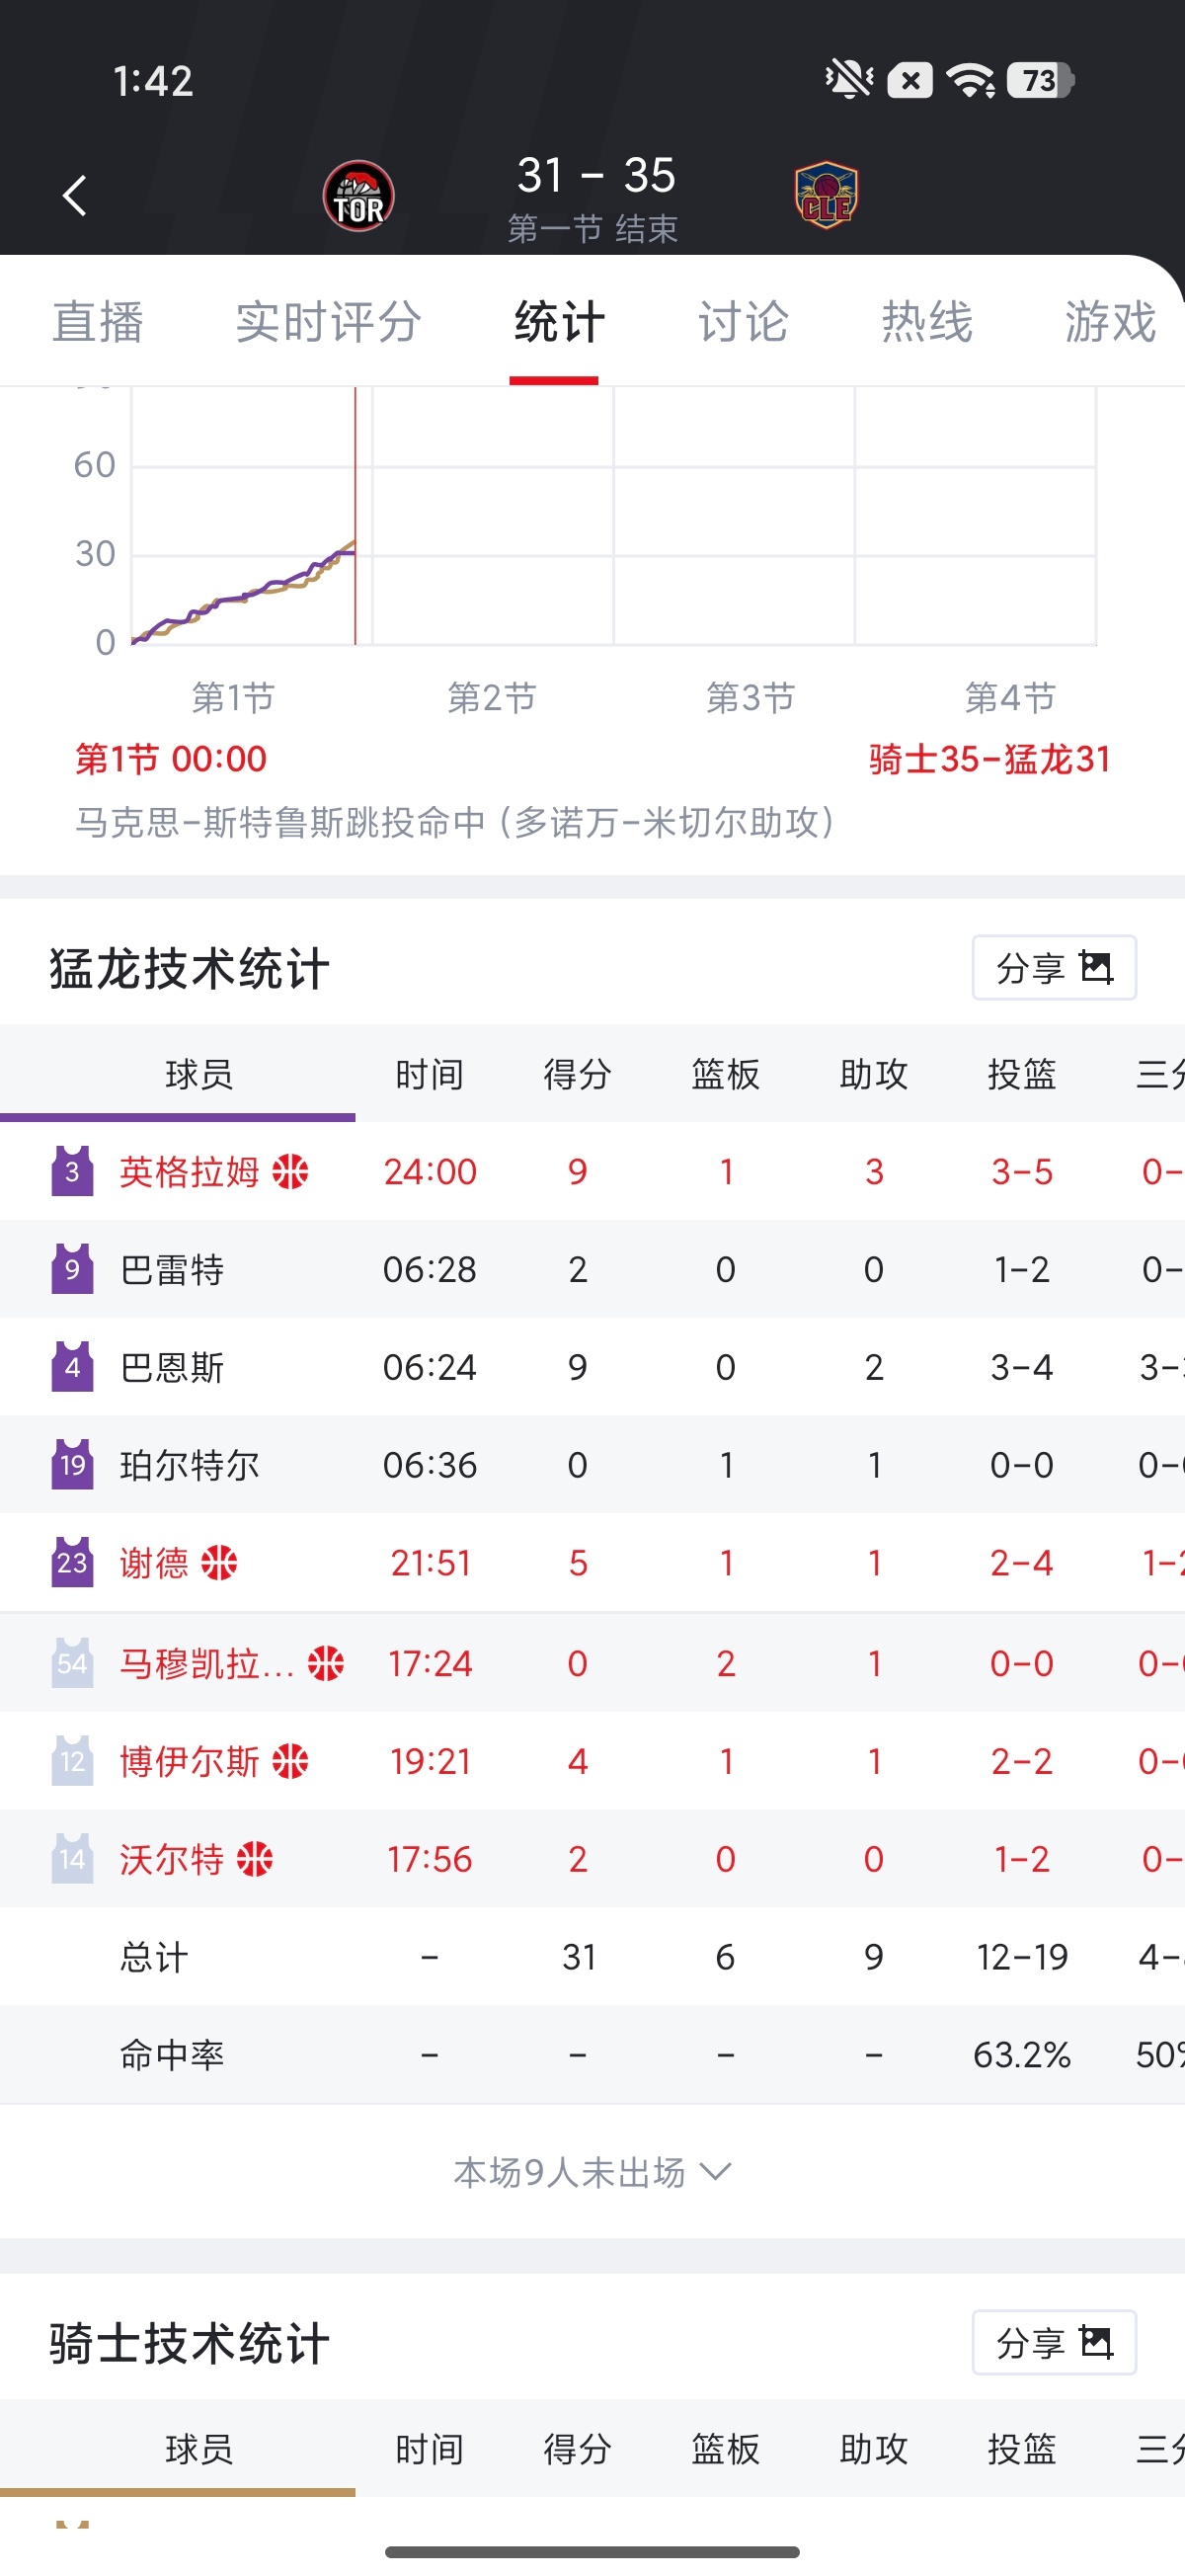Tap the 12-19 total field goals cell
The height and width of the screenshot is (2576, 1185).
1022,1957
